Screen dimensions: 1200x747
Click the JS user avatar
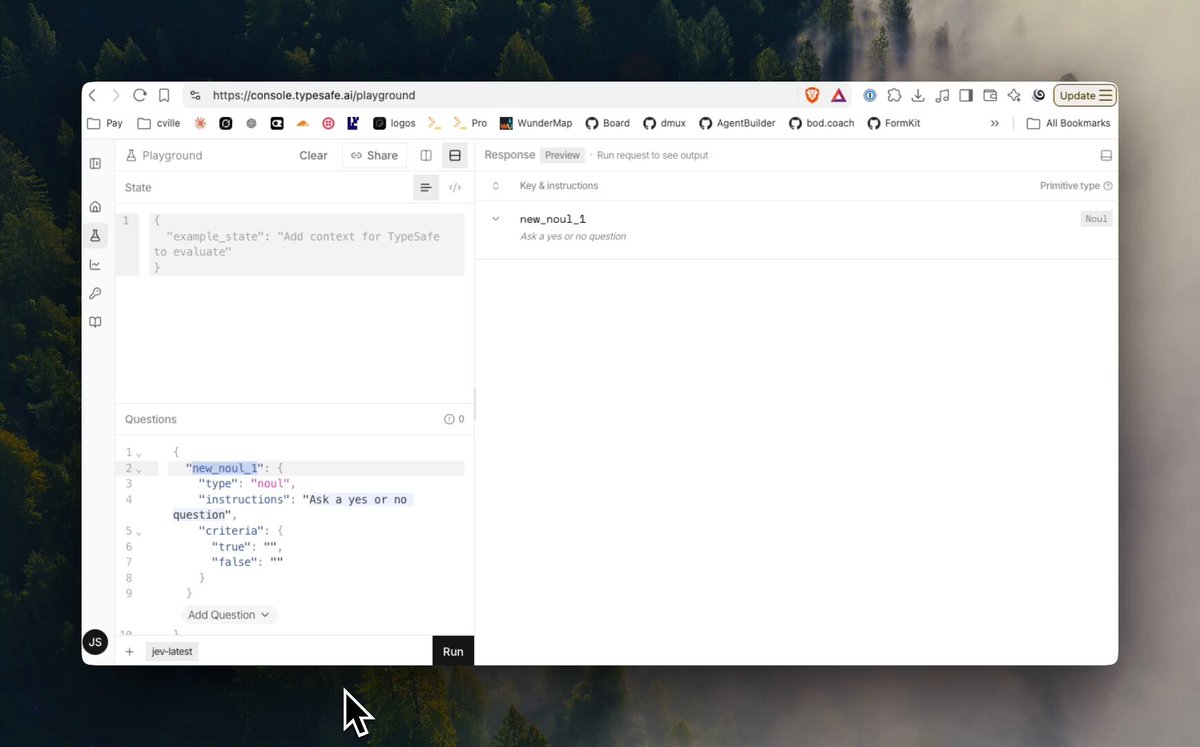pyautogui.click(x=95, y=642)
